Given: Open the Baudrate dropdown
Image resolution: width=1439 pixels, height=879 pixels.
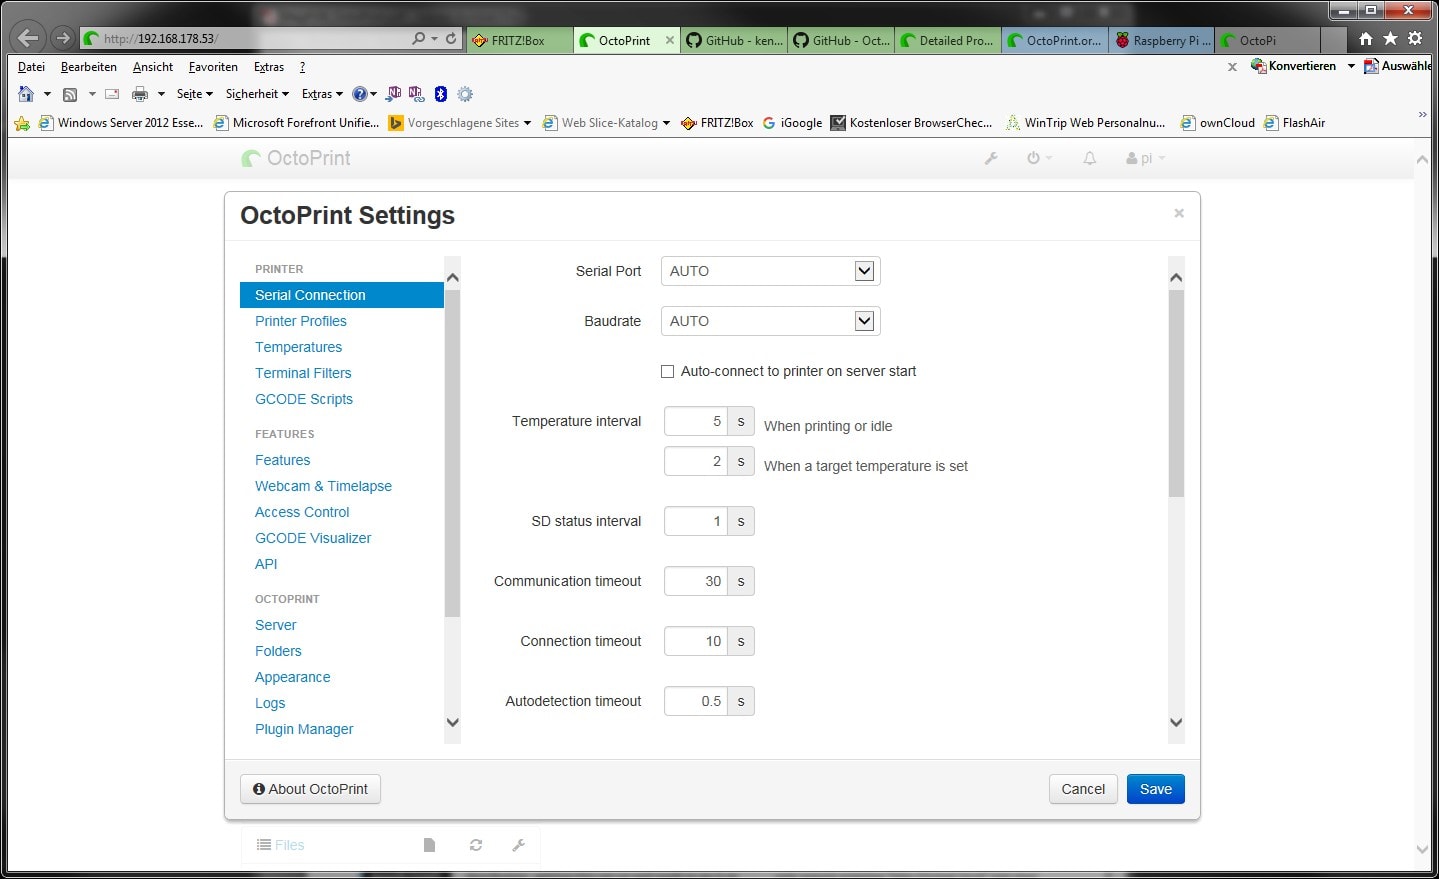Looking at the screenshot, I should (770, 321).
